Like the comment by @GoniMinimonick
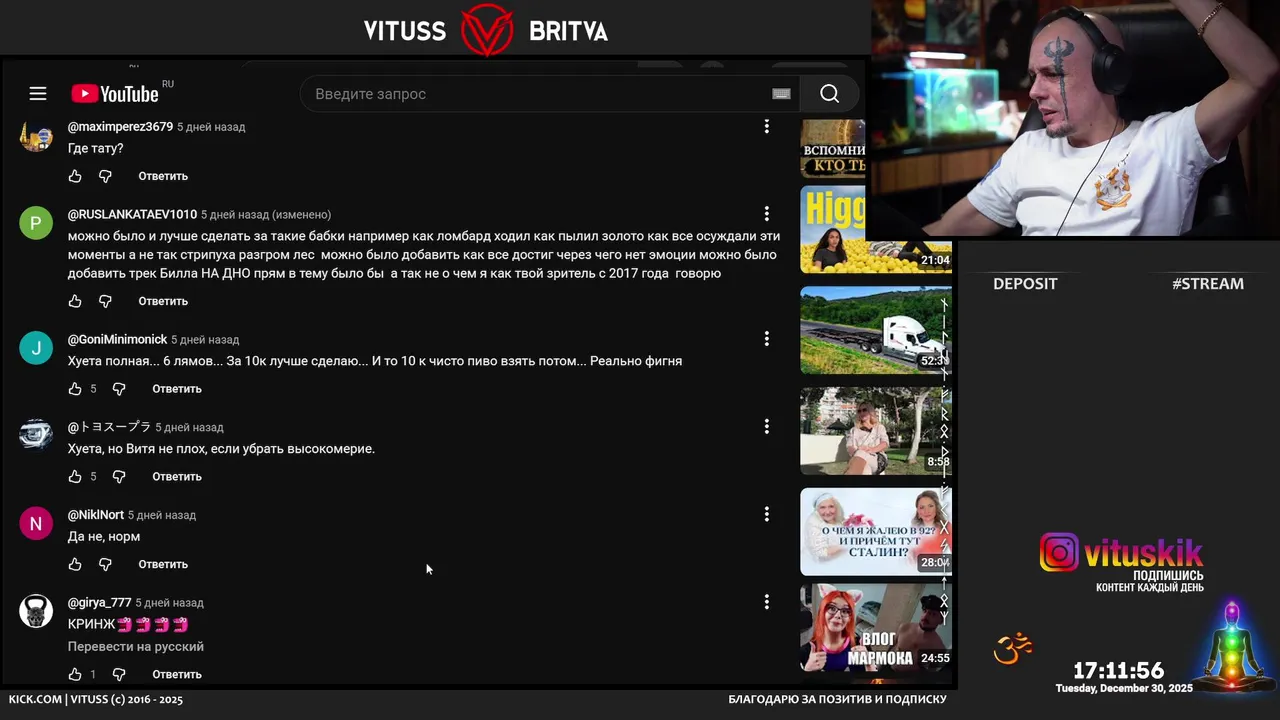 (75, 389)
